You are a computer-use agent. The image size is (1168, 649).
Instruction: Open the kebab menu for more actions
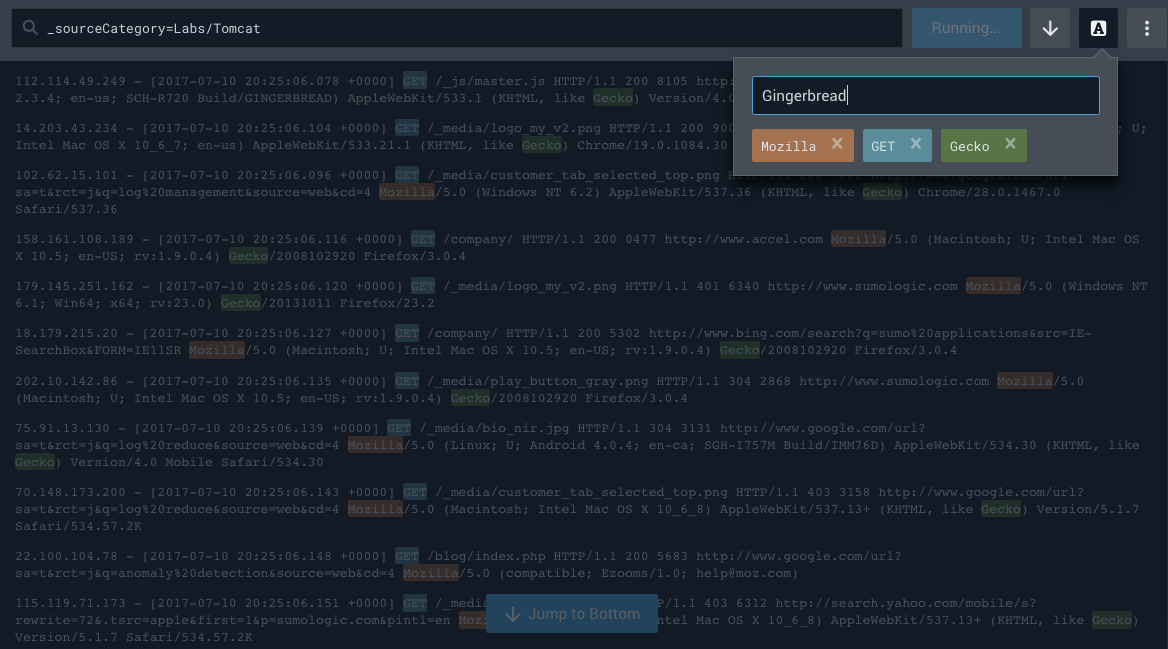[x=1146, y=27]
